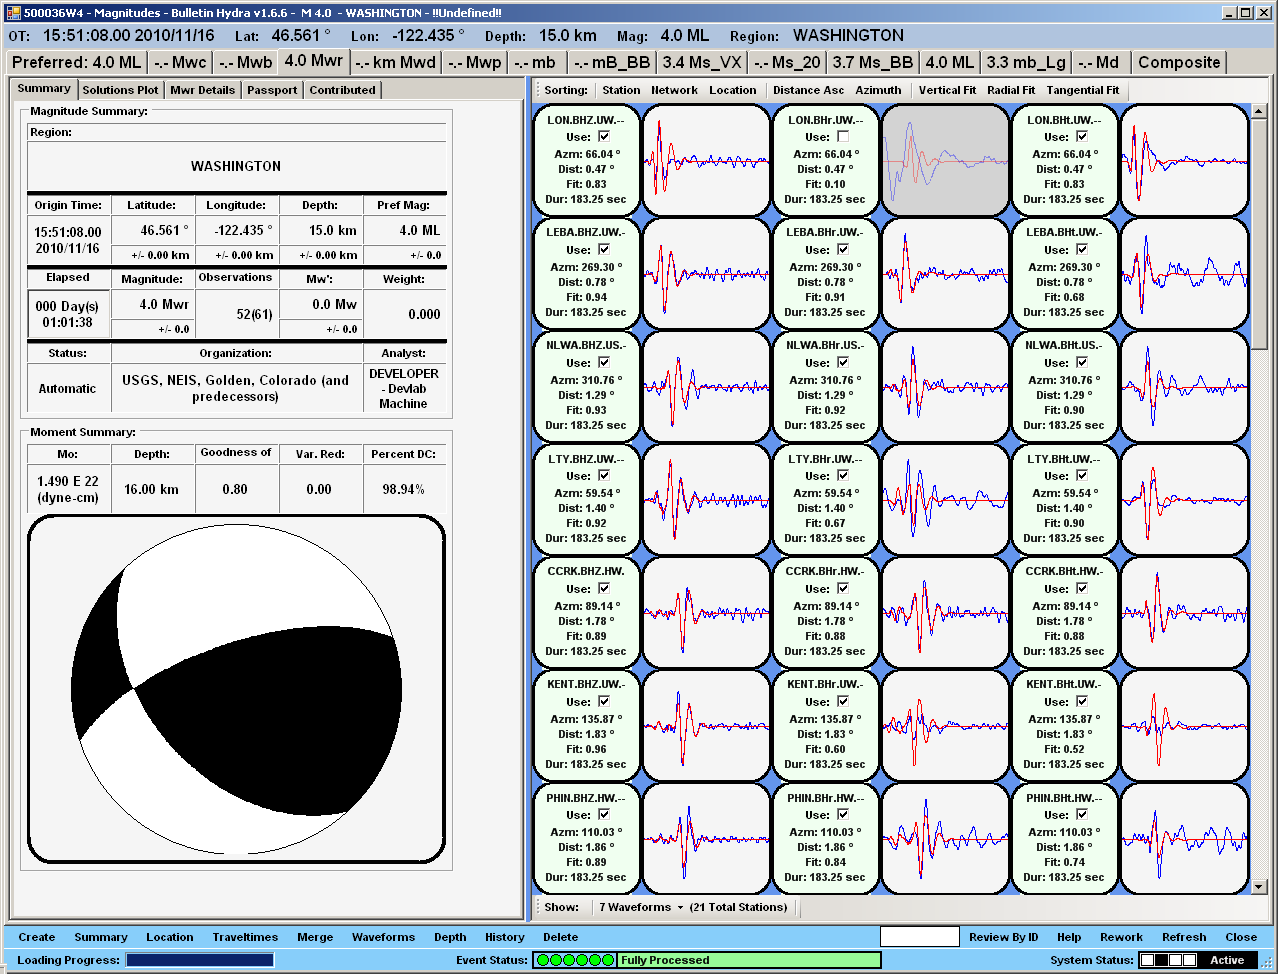Click Review By ID button
The image size is (1278, 974).
click(x=1003, y=937)
